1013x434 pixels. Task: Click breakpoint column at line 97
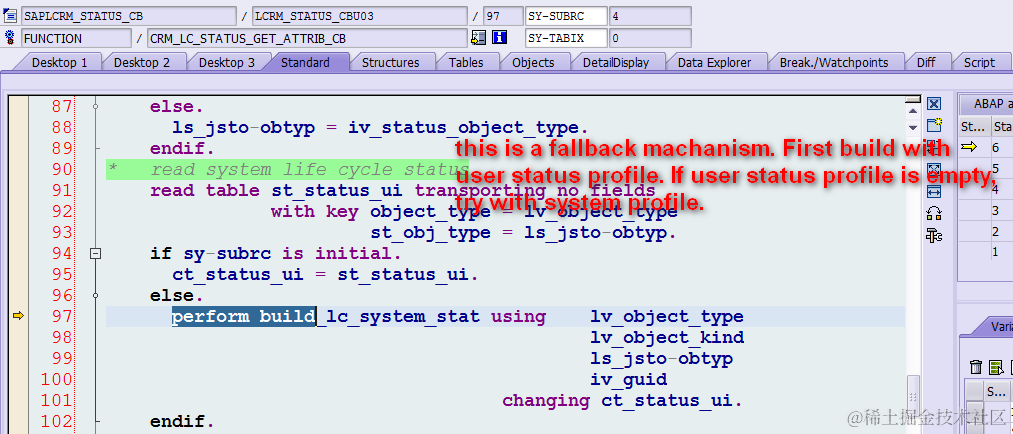tap(18, 316)
